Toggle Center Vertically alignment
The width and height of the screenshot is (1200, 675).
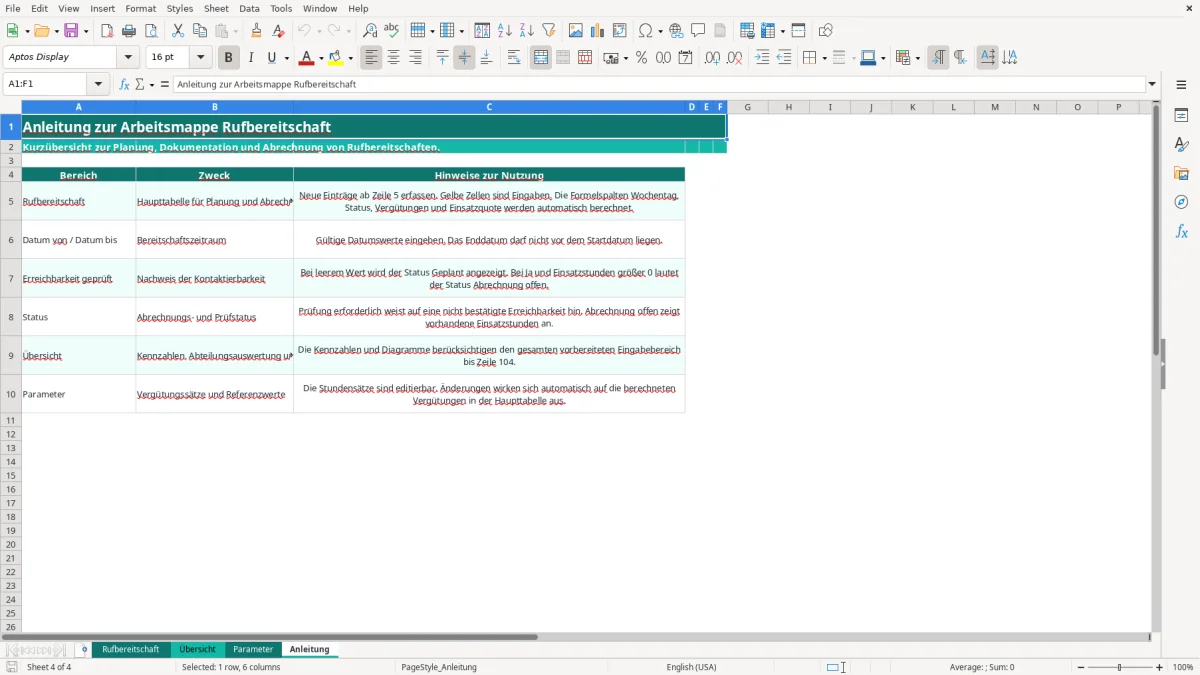point(464,58)
